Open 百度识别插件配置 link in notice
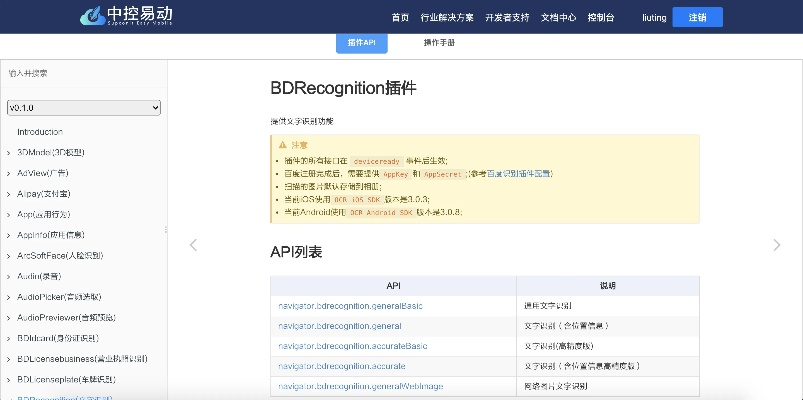 pyautogui.click(x=520, y=174)
